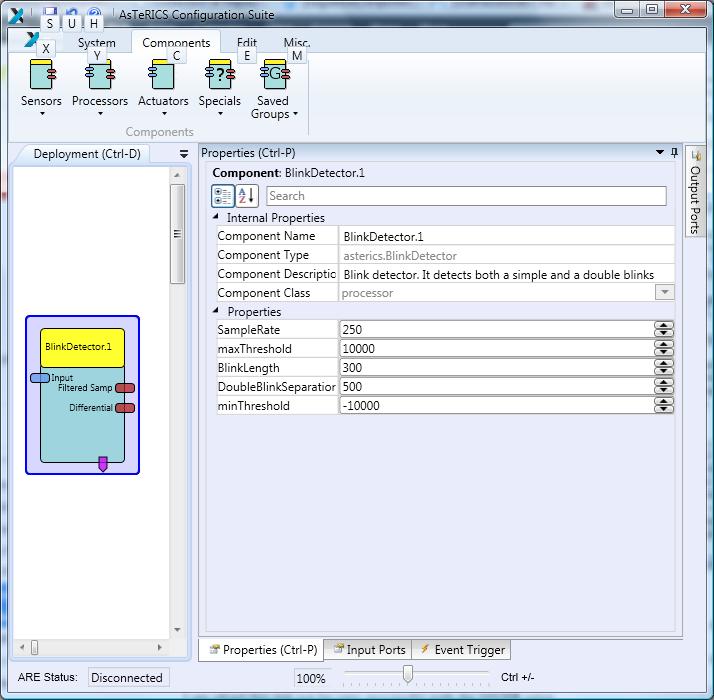Switch to the Event Trigger tab
The image size is (714, 700).
pos(462,649)
